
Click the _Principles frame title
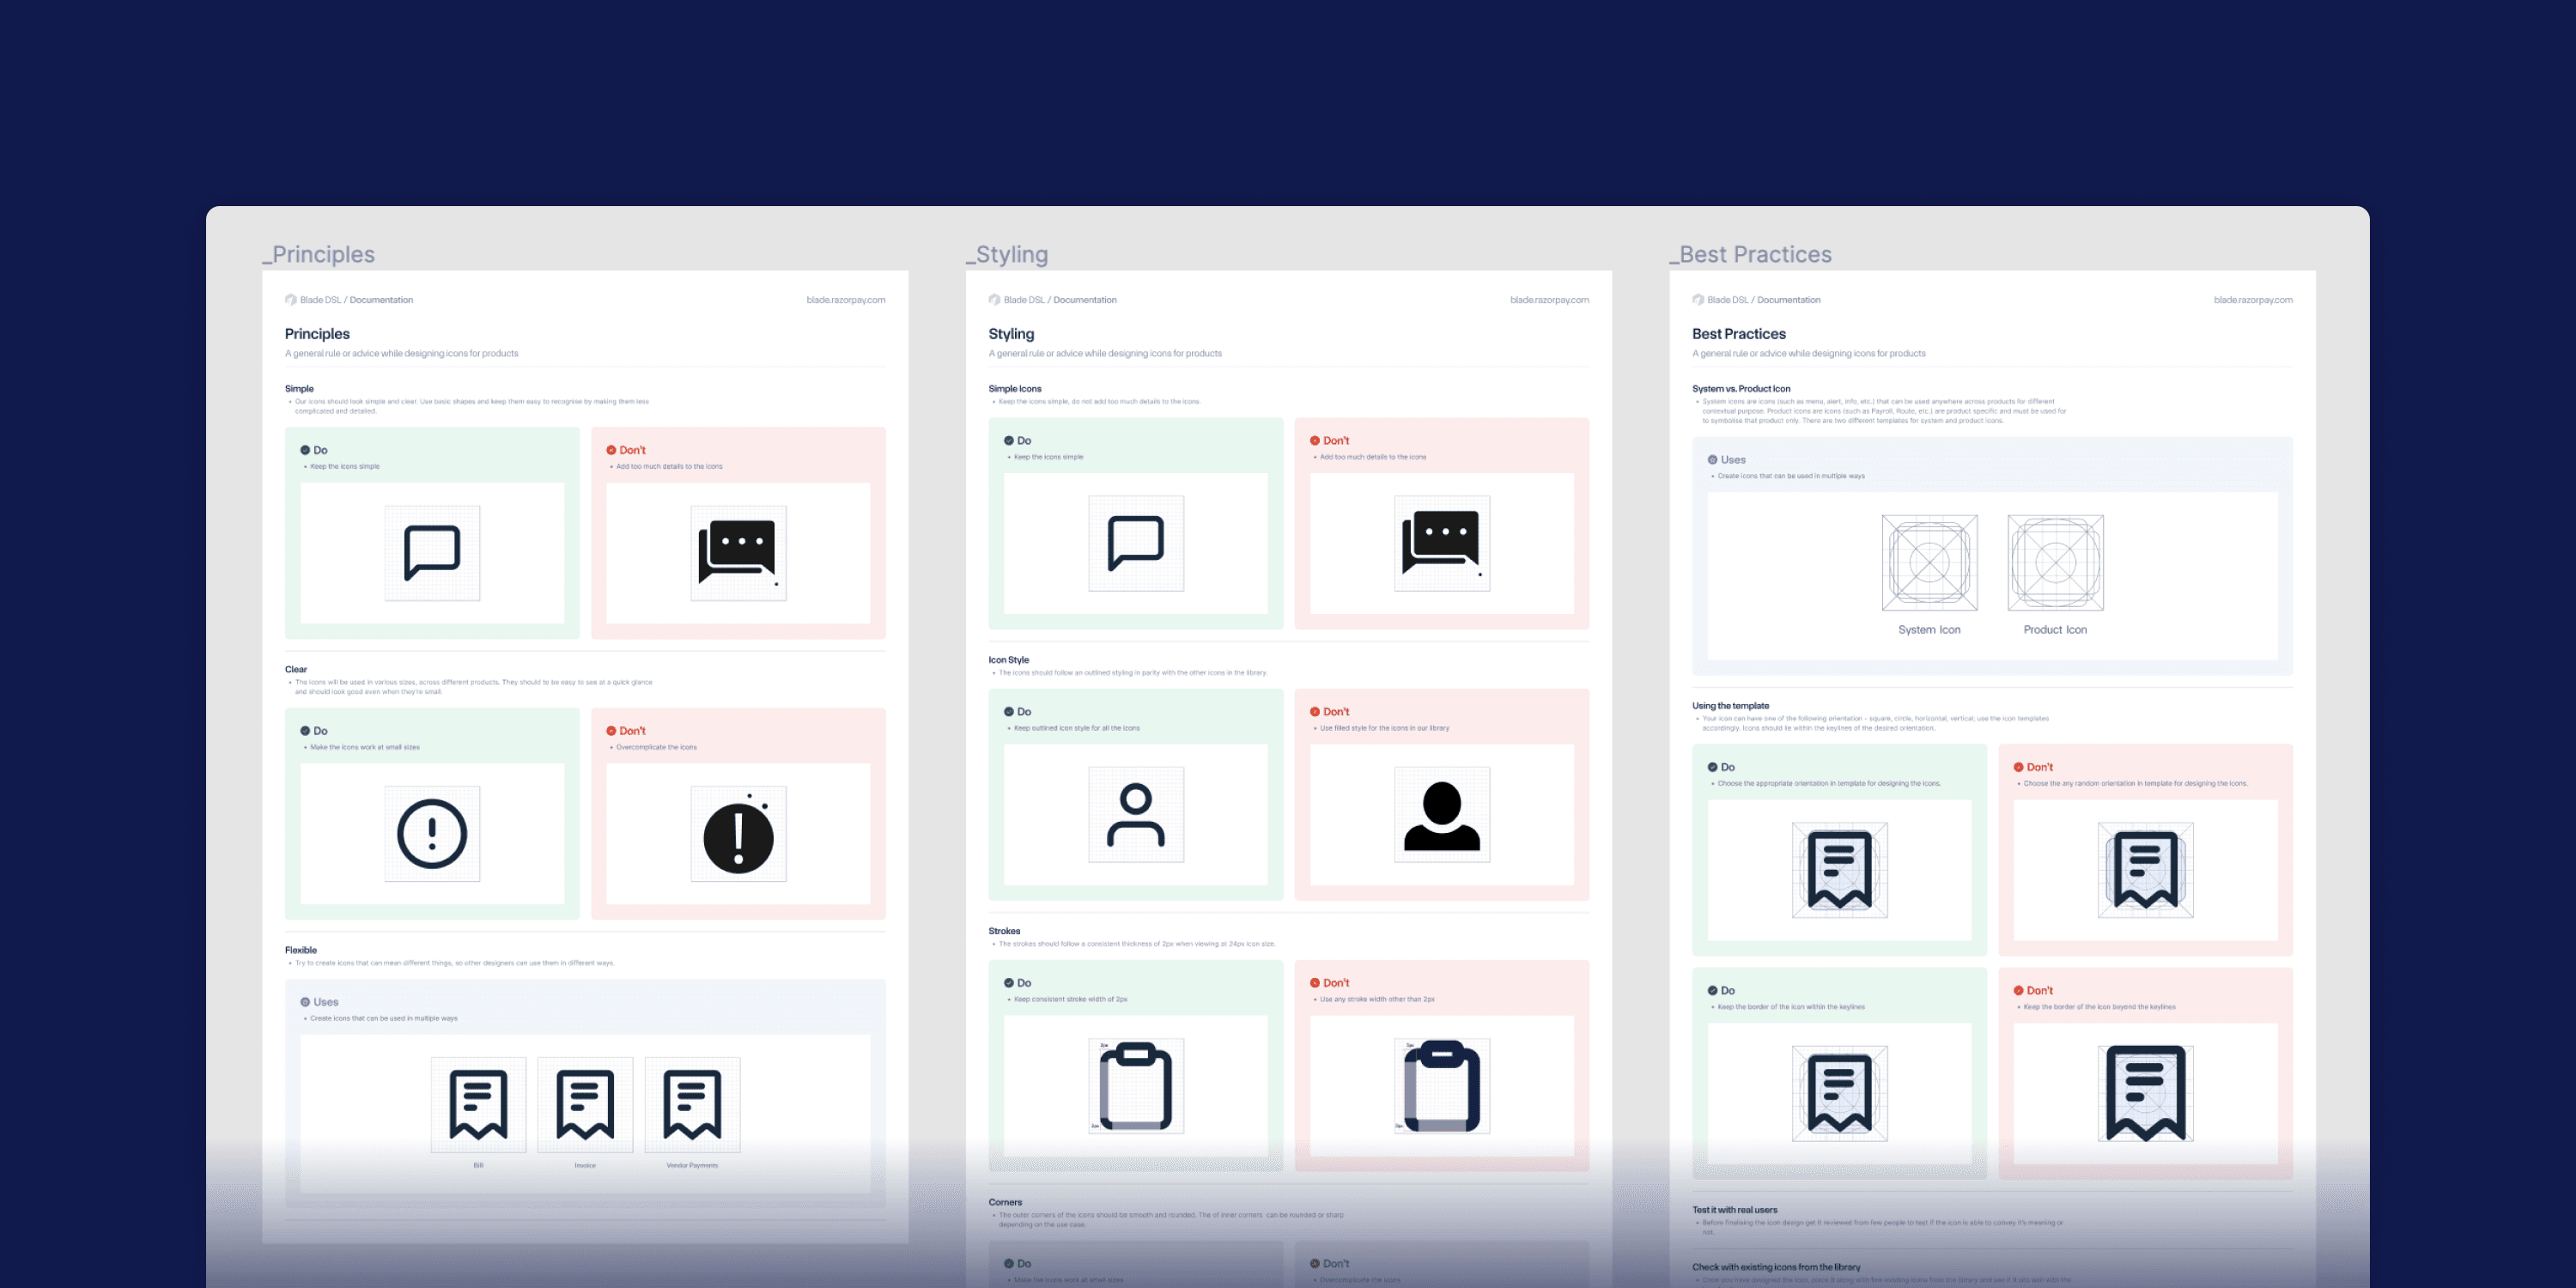319,254
